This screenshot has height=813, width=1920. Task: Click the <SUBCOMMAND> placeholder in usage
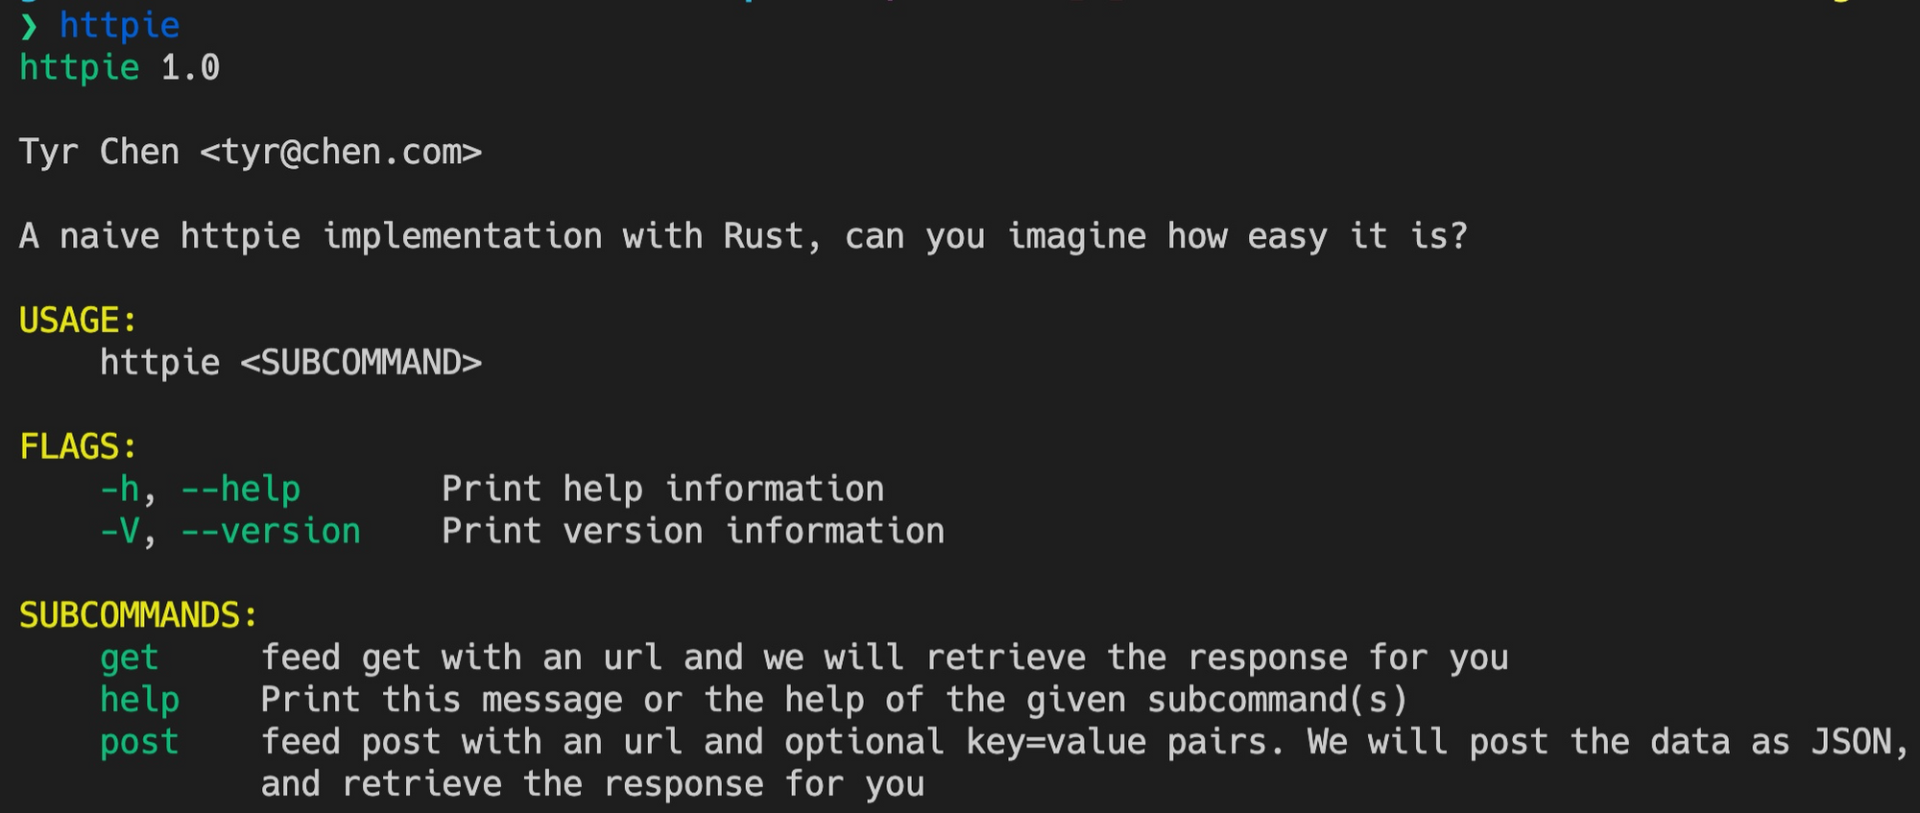click(x=361, y=362)
